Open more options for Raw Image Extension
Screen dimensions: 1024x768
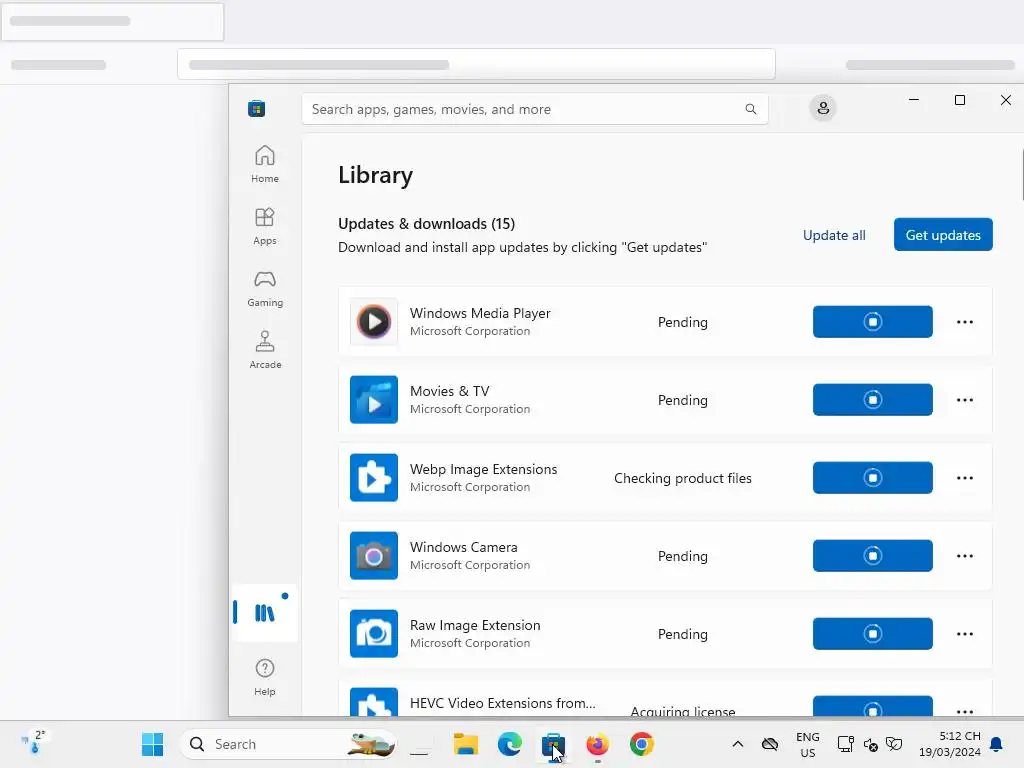coord(965,634)
